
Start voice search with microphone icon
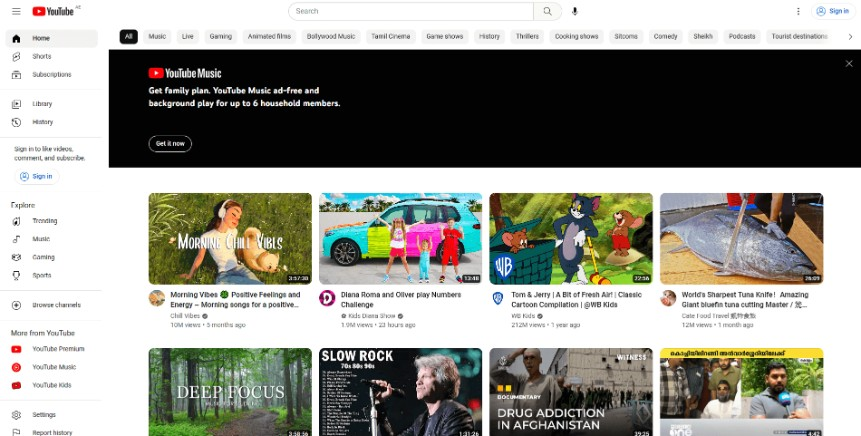[x=574, y=11]
